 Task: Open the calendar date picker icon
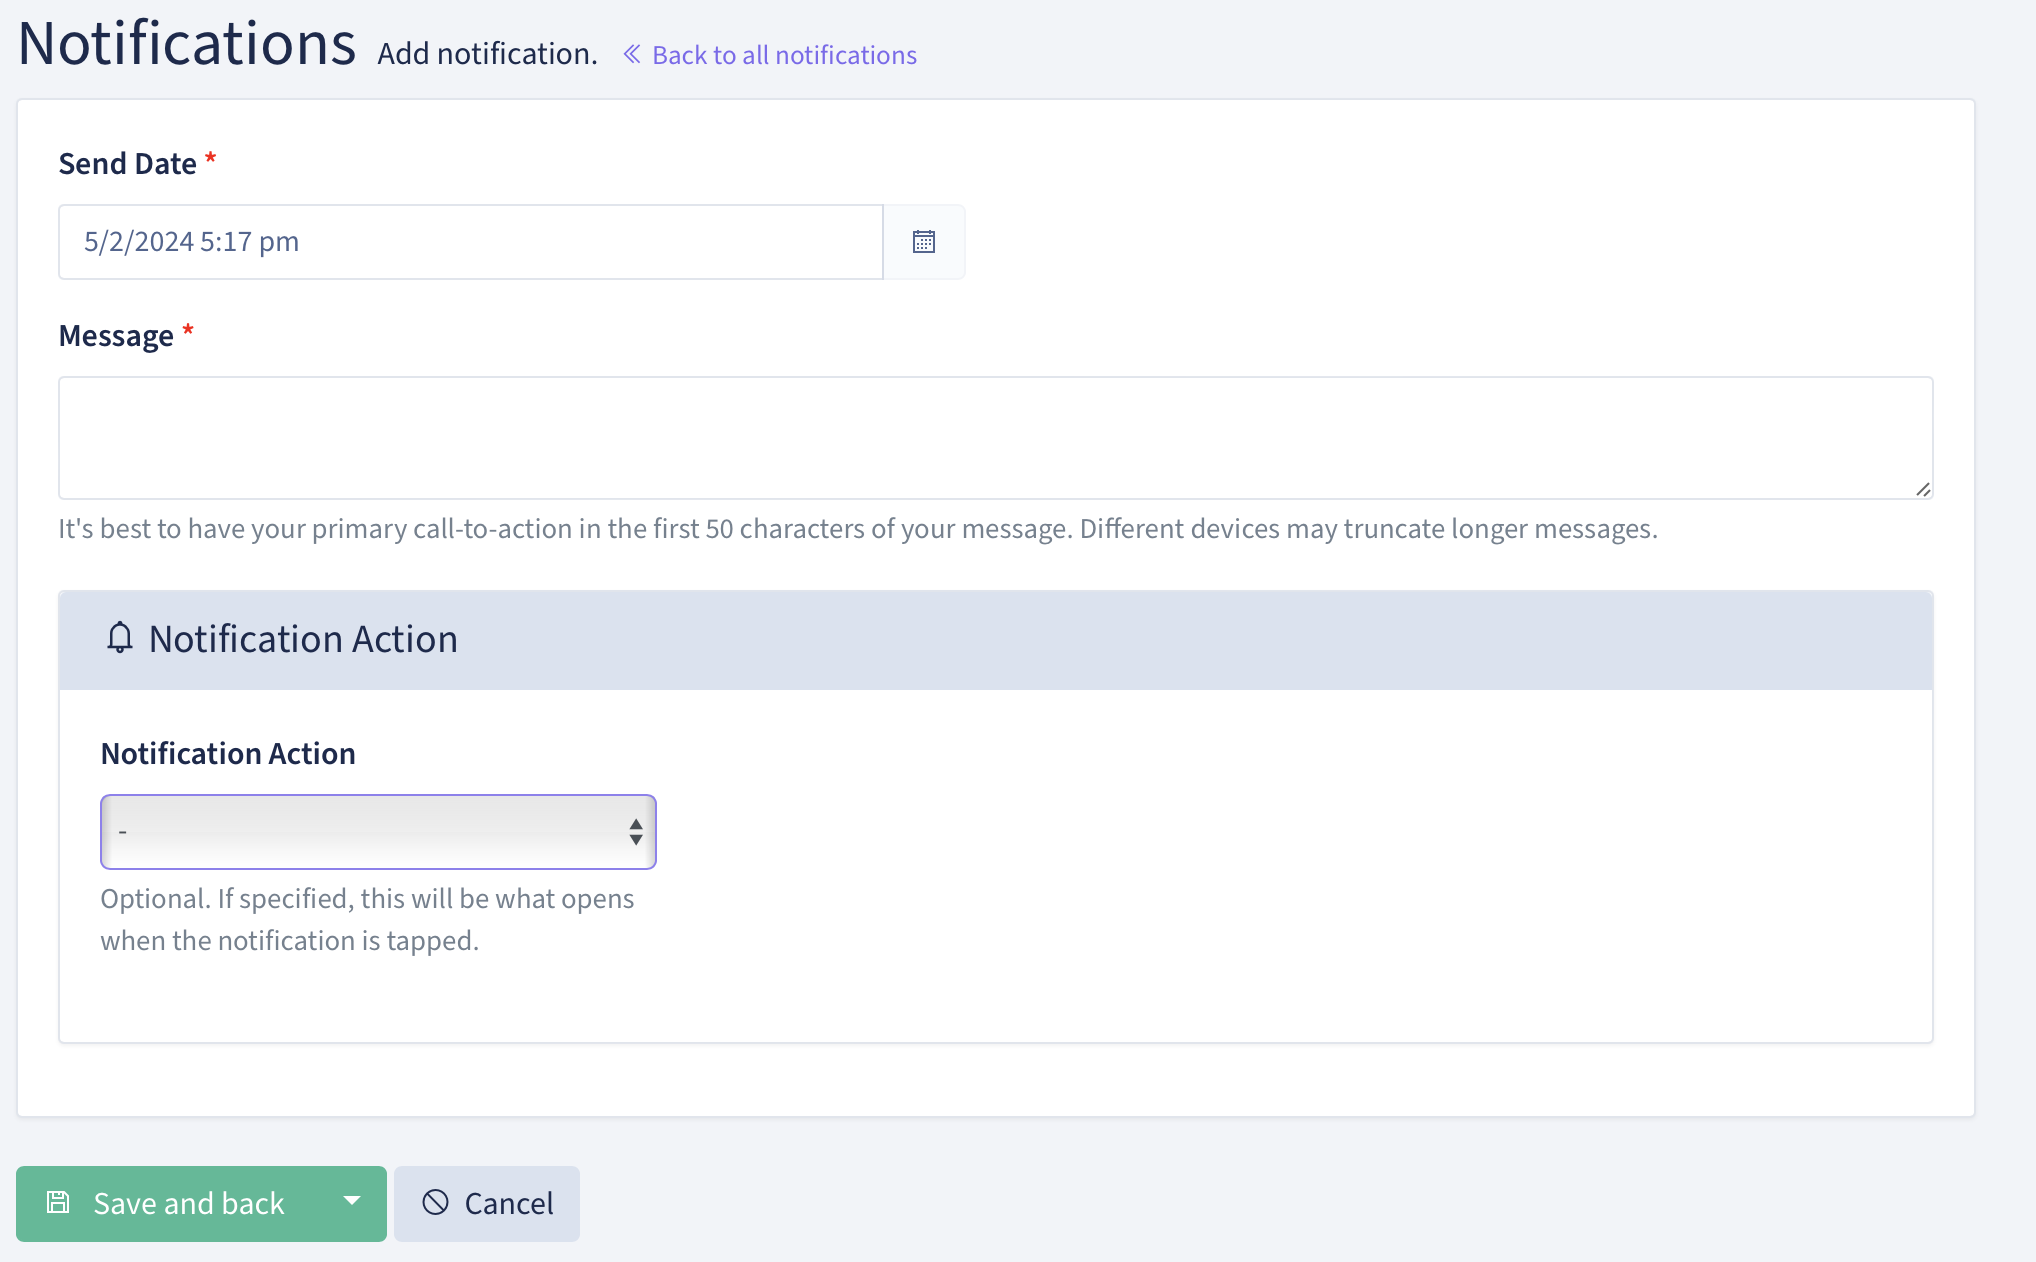924,242
